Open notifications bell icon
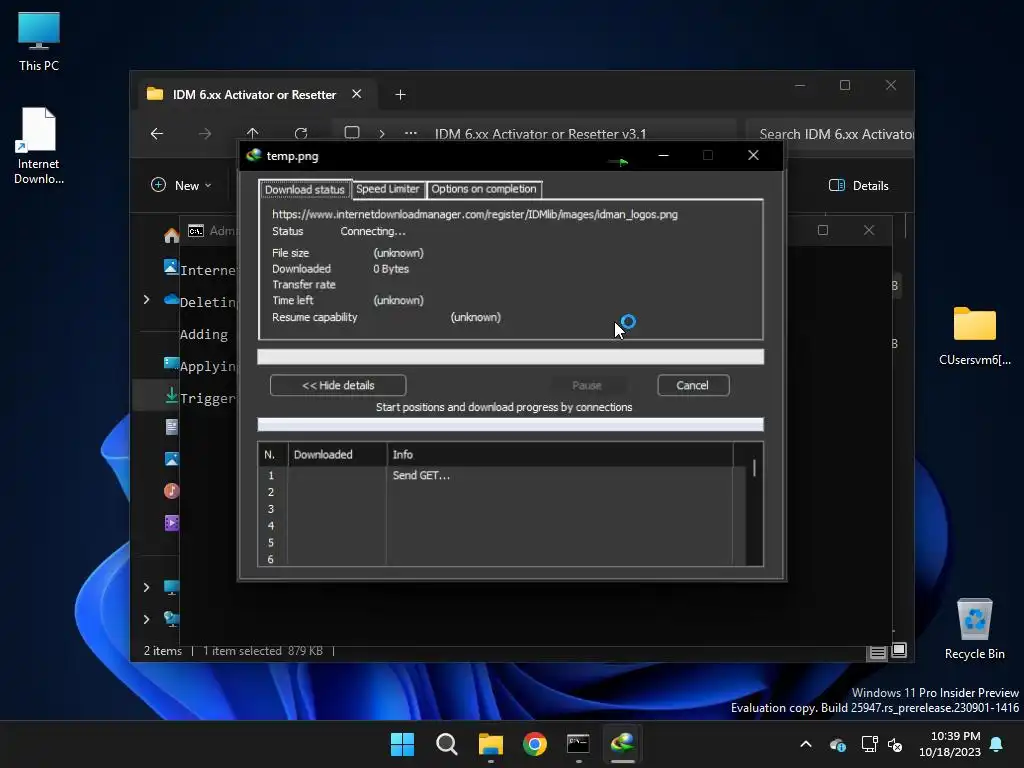Image resolution: width=1024 pixels, height=768 pixels. click(996, 744)
